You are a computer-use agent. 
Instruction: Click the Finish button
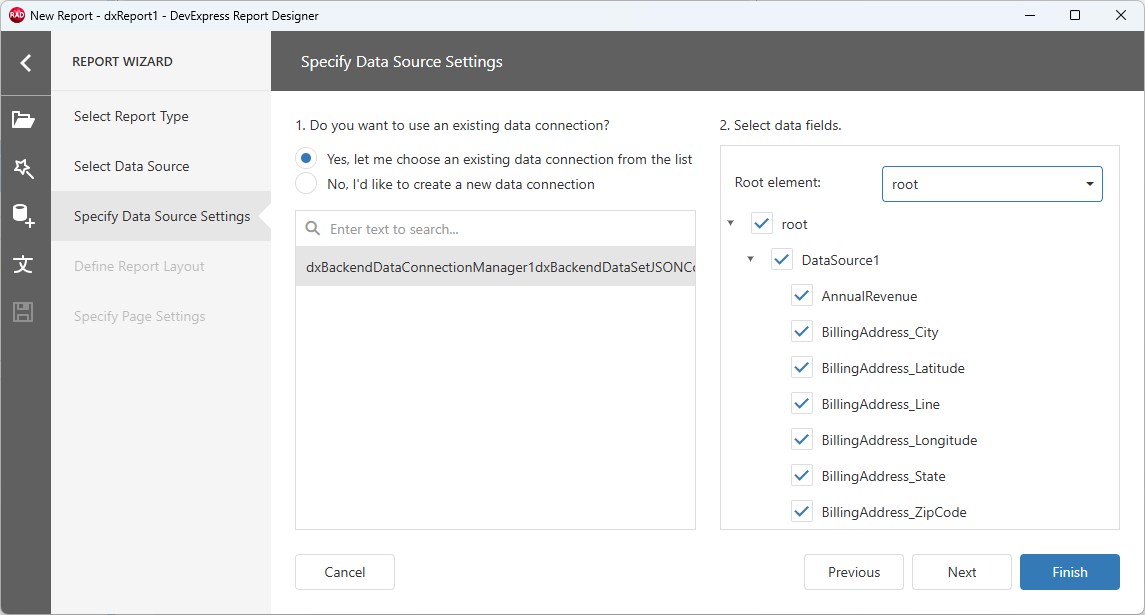pos(1069,572)
